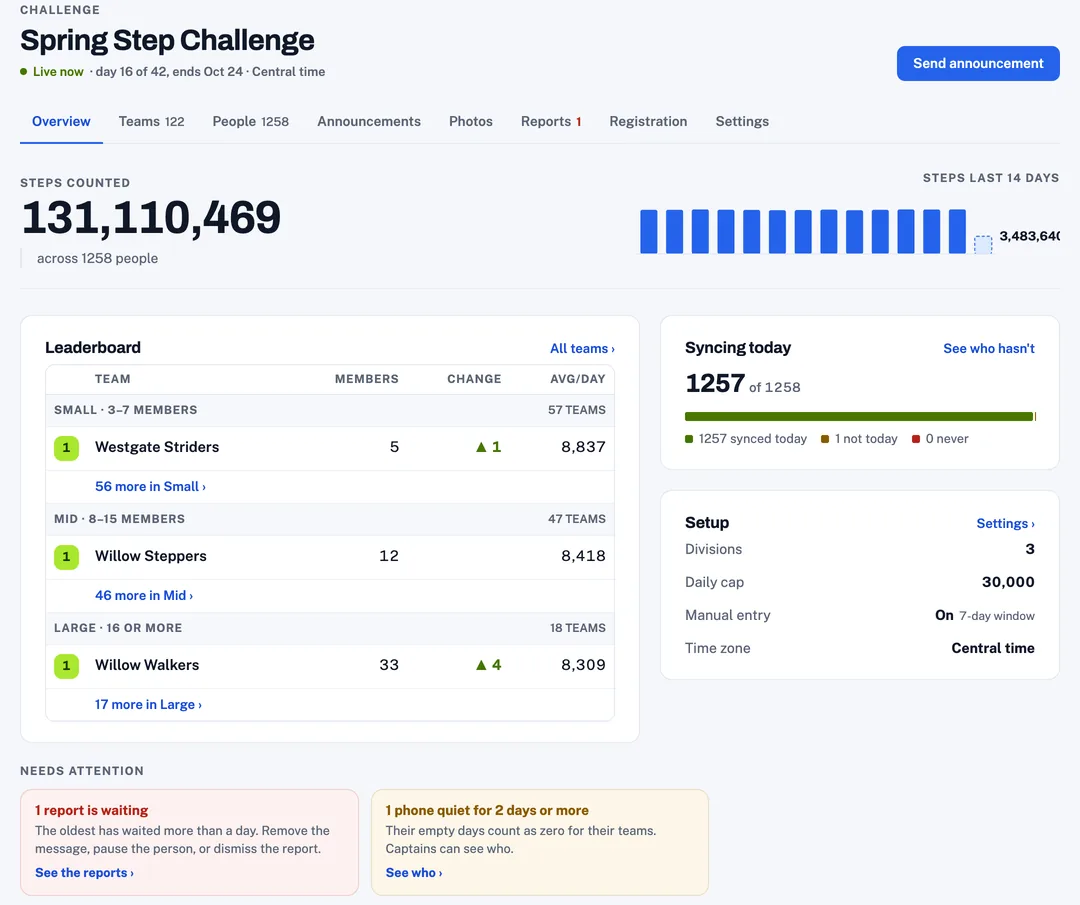Click the 8,418 avg/day value
This screenshot has height=905, width=1080.
tap(583, 556)
